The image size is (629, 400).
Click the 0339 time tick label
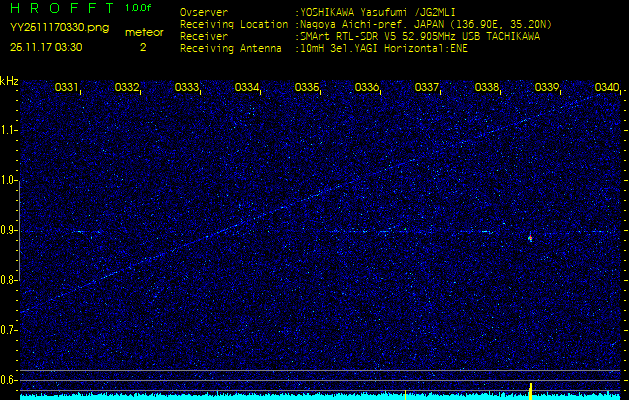click(x=547, y=88)
